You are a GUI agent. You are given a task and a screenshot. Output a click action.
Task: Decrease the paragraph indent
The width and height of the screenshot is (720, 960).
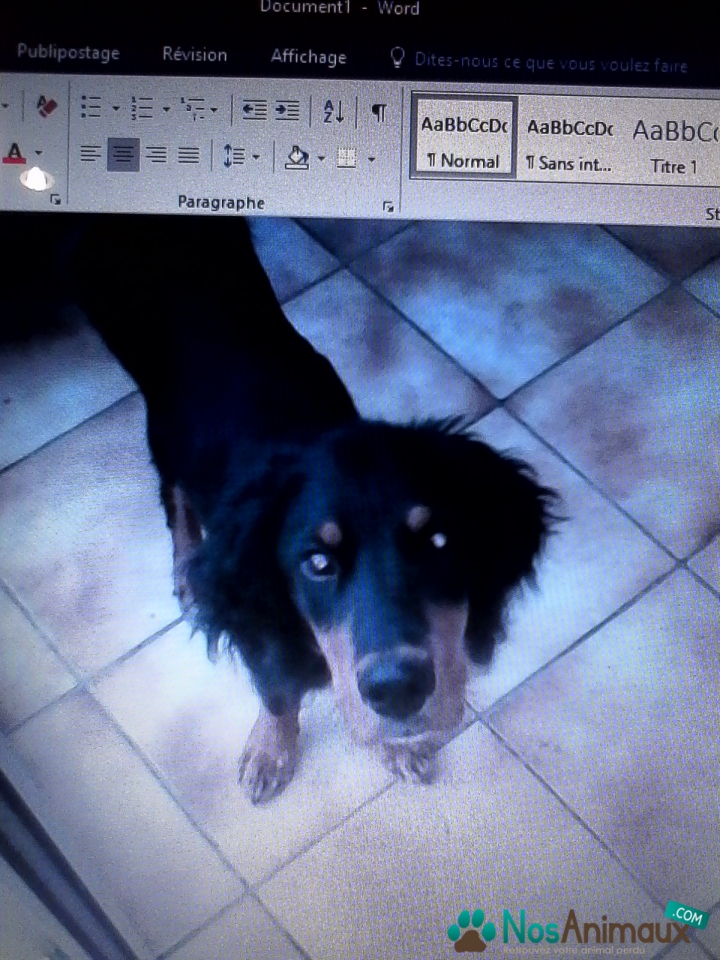[255, 111]
